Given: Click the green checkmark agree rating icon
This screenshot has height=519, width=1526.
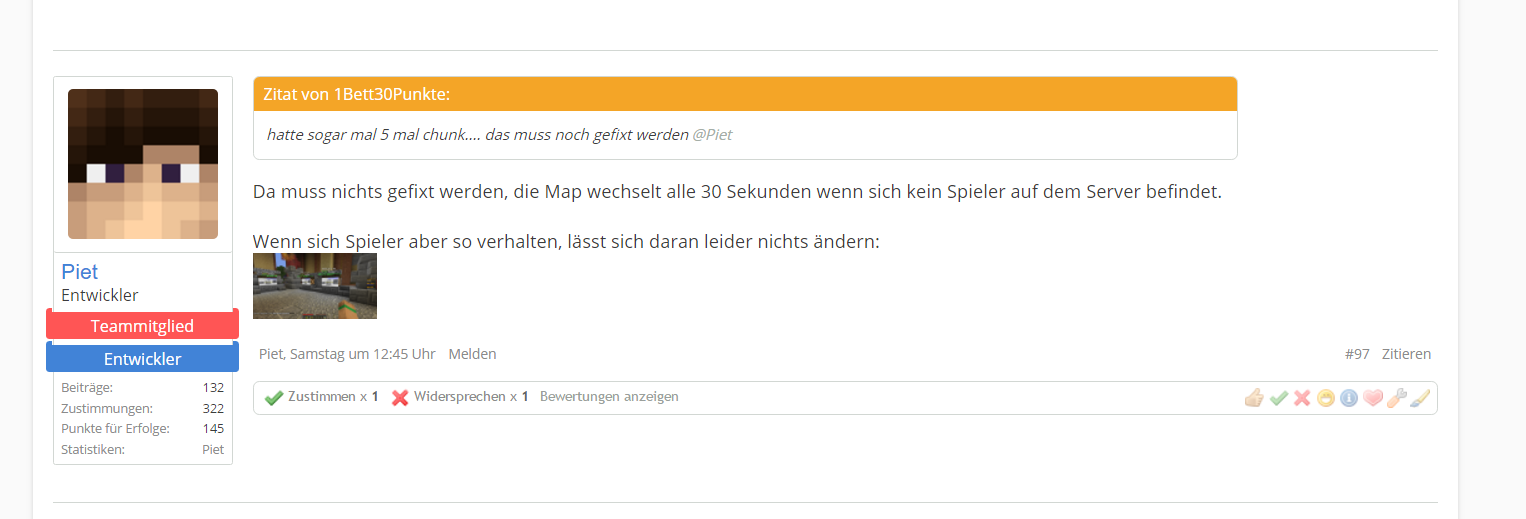Looking at the screenshot, I should 1278,398.
